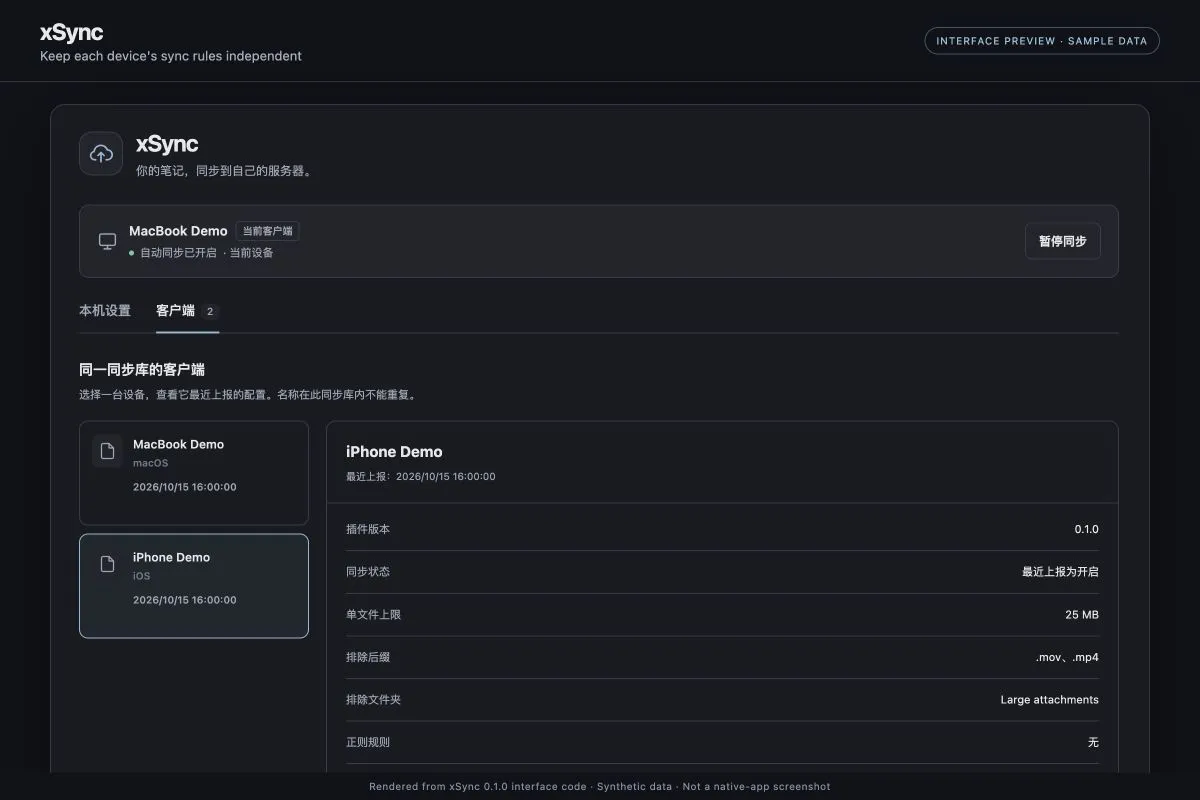Select the MacBook Demo client card
This screenshot has height=800, width=1200.
click(x=194, y=473)
